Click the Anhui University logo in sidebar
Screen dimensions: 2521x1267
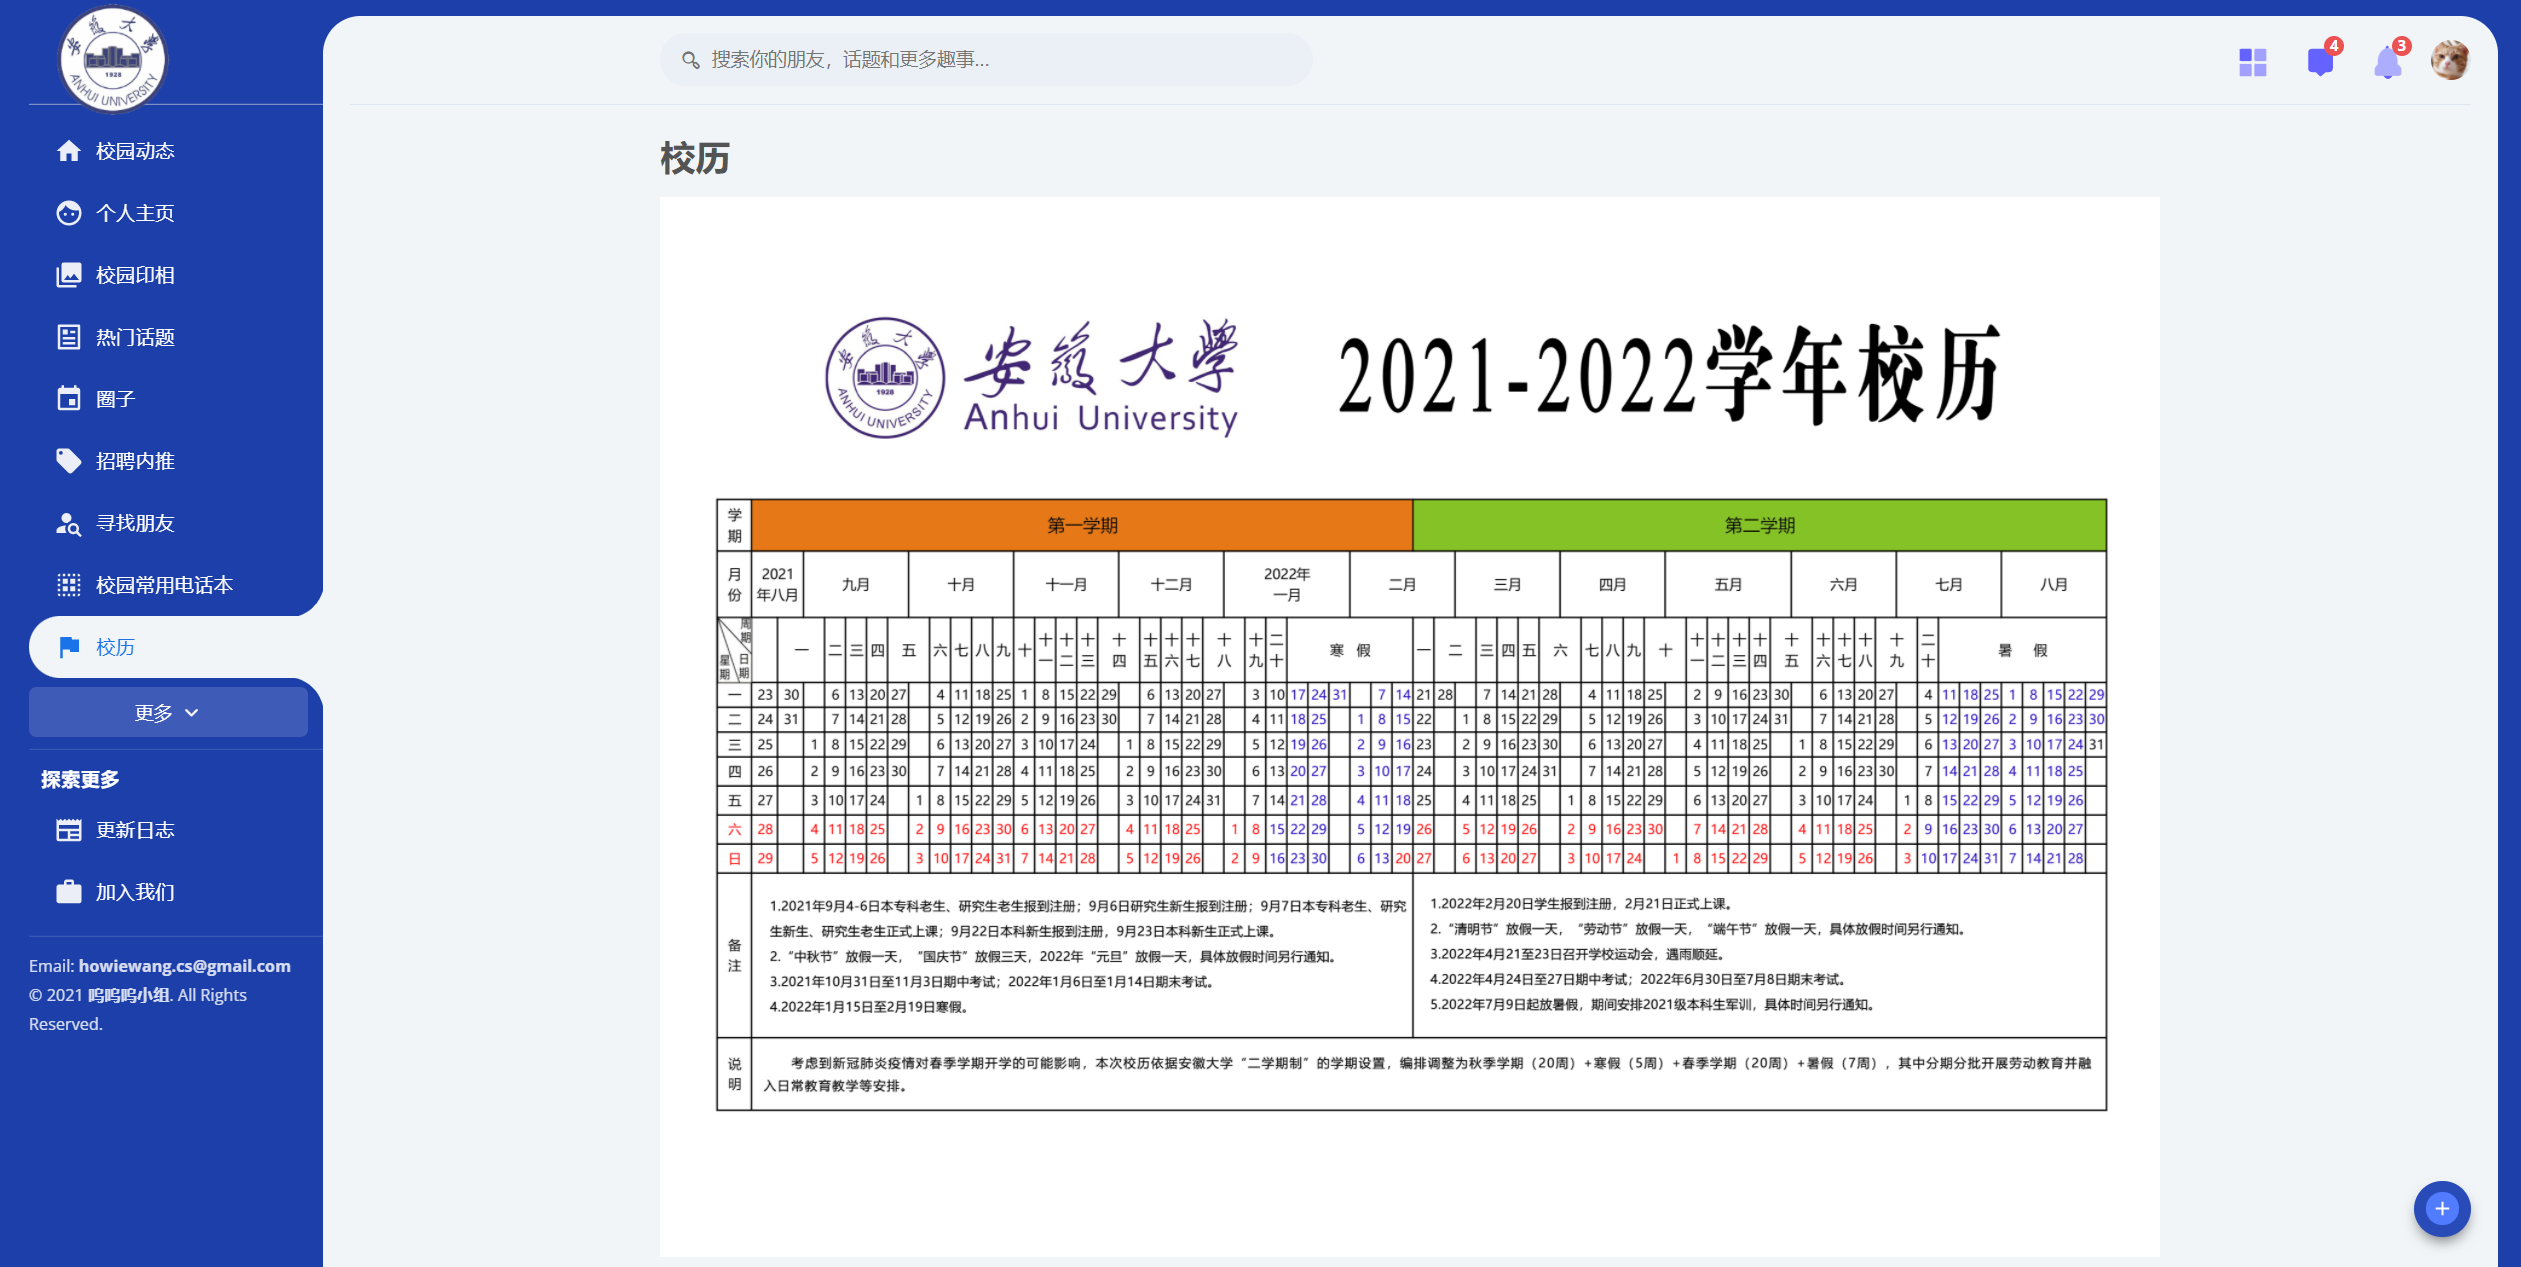(x=113, y=59)
